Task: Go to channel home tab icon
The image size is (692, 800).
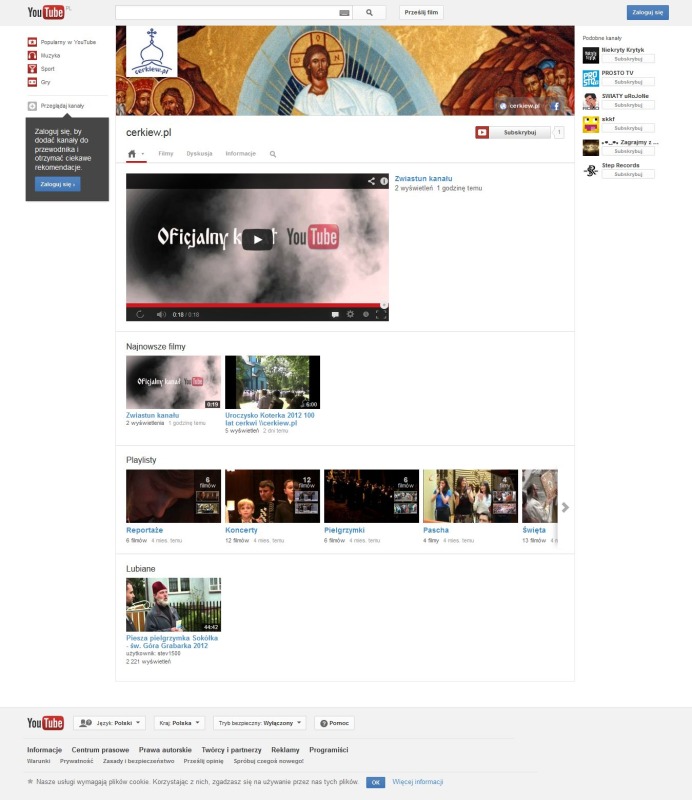Action: click(x=132, y=154)
